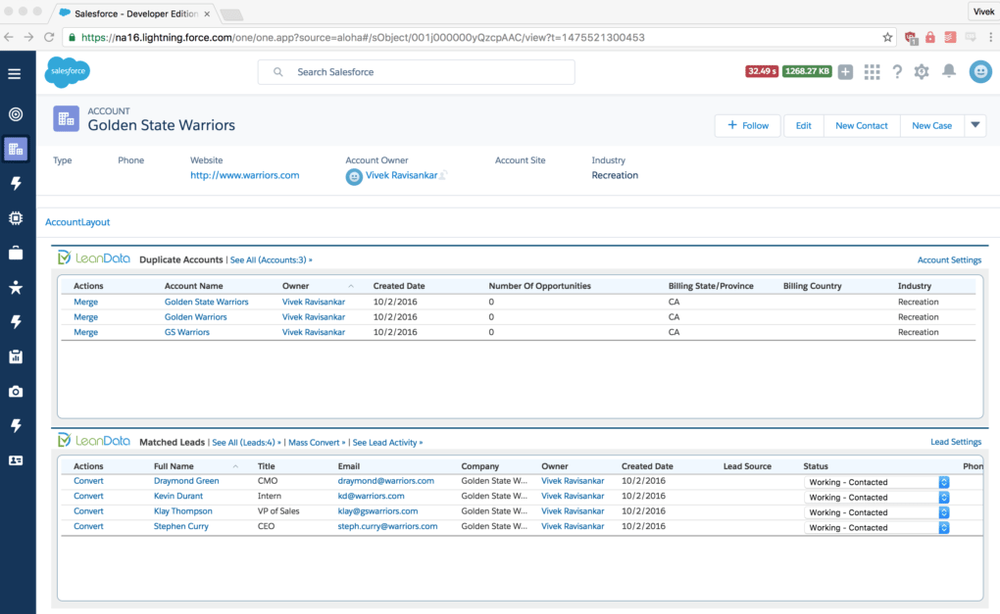Switch to the Salesforce Developer Edition tab
This screenshot has height=614, width=1000.
(x=136, y=13)
